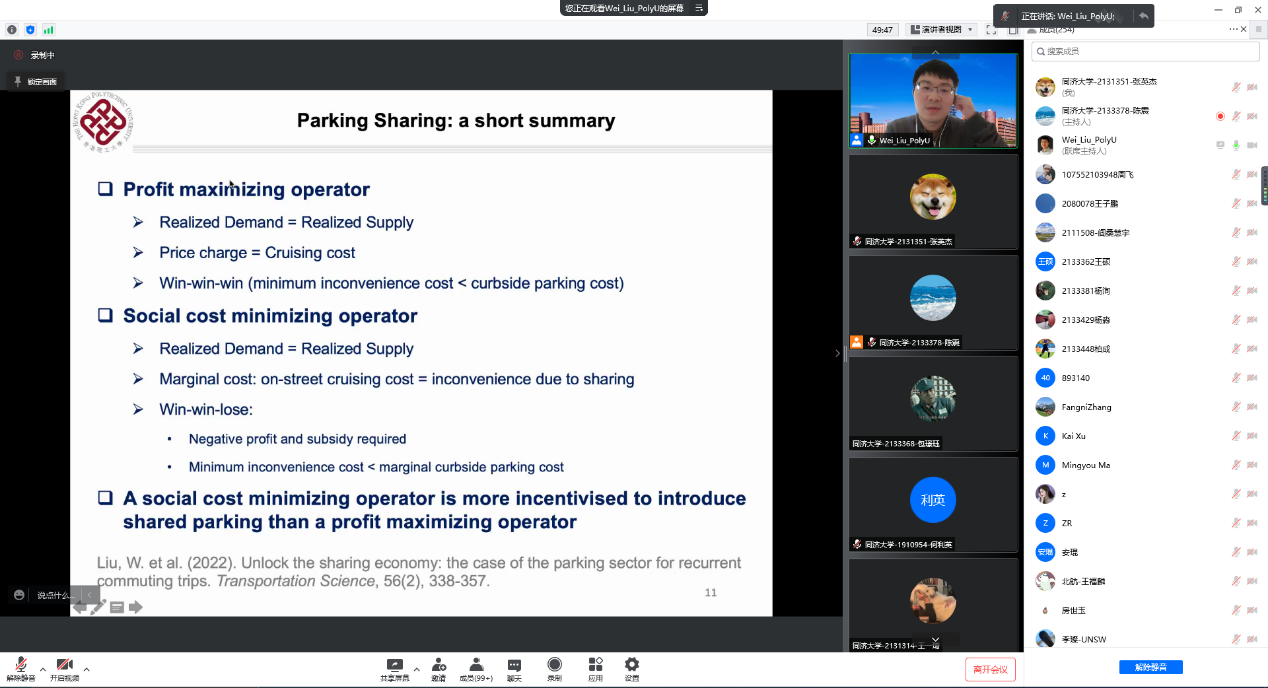The image size is (1268, 688).
Task: Expand audio options arrow next to 解除静音
Action: point(42,669)
